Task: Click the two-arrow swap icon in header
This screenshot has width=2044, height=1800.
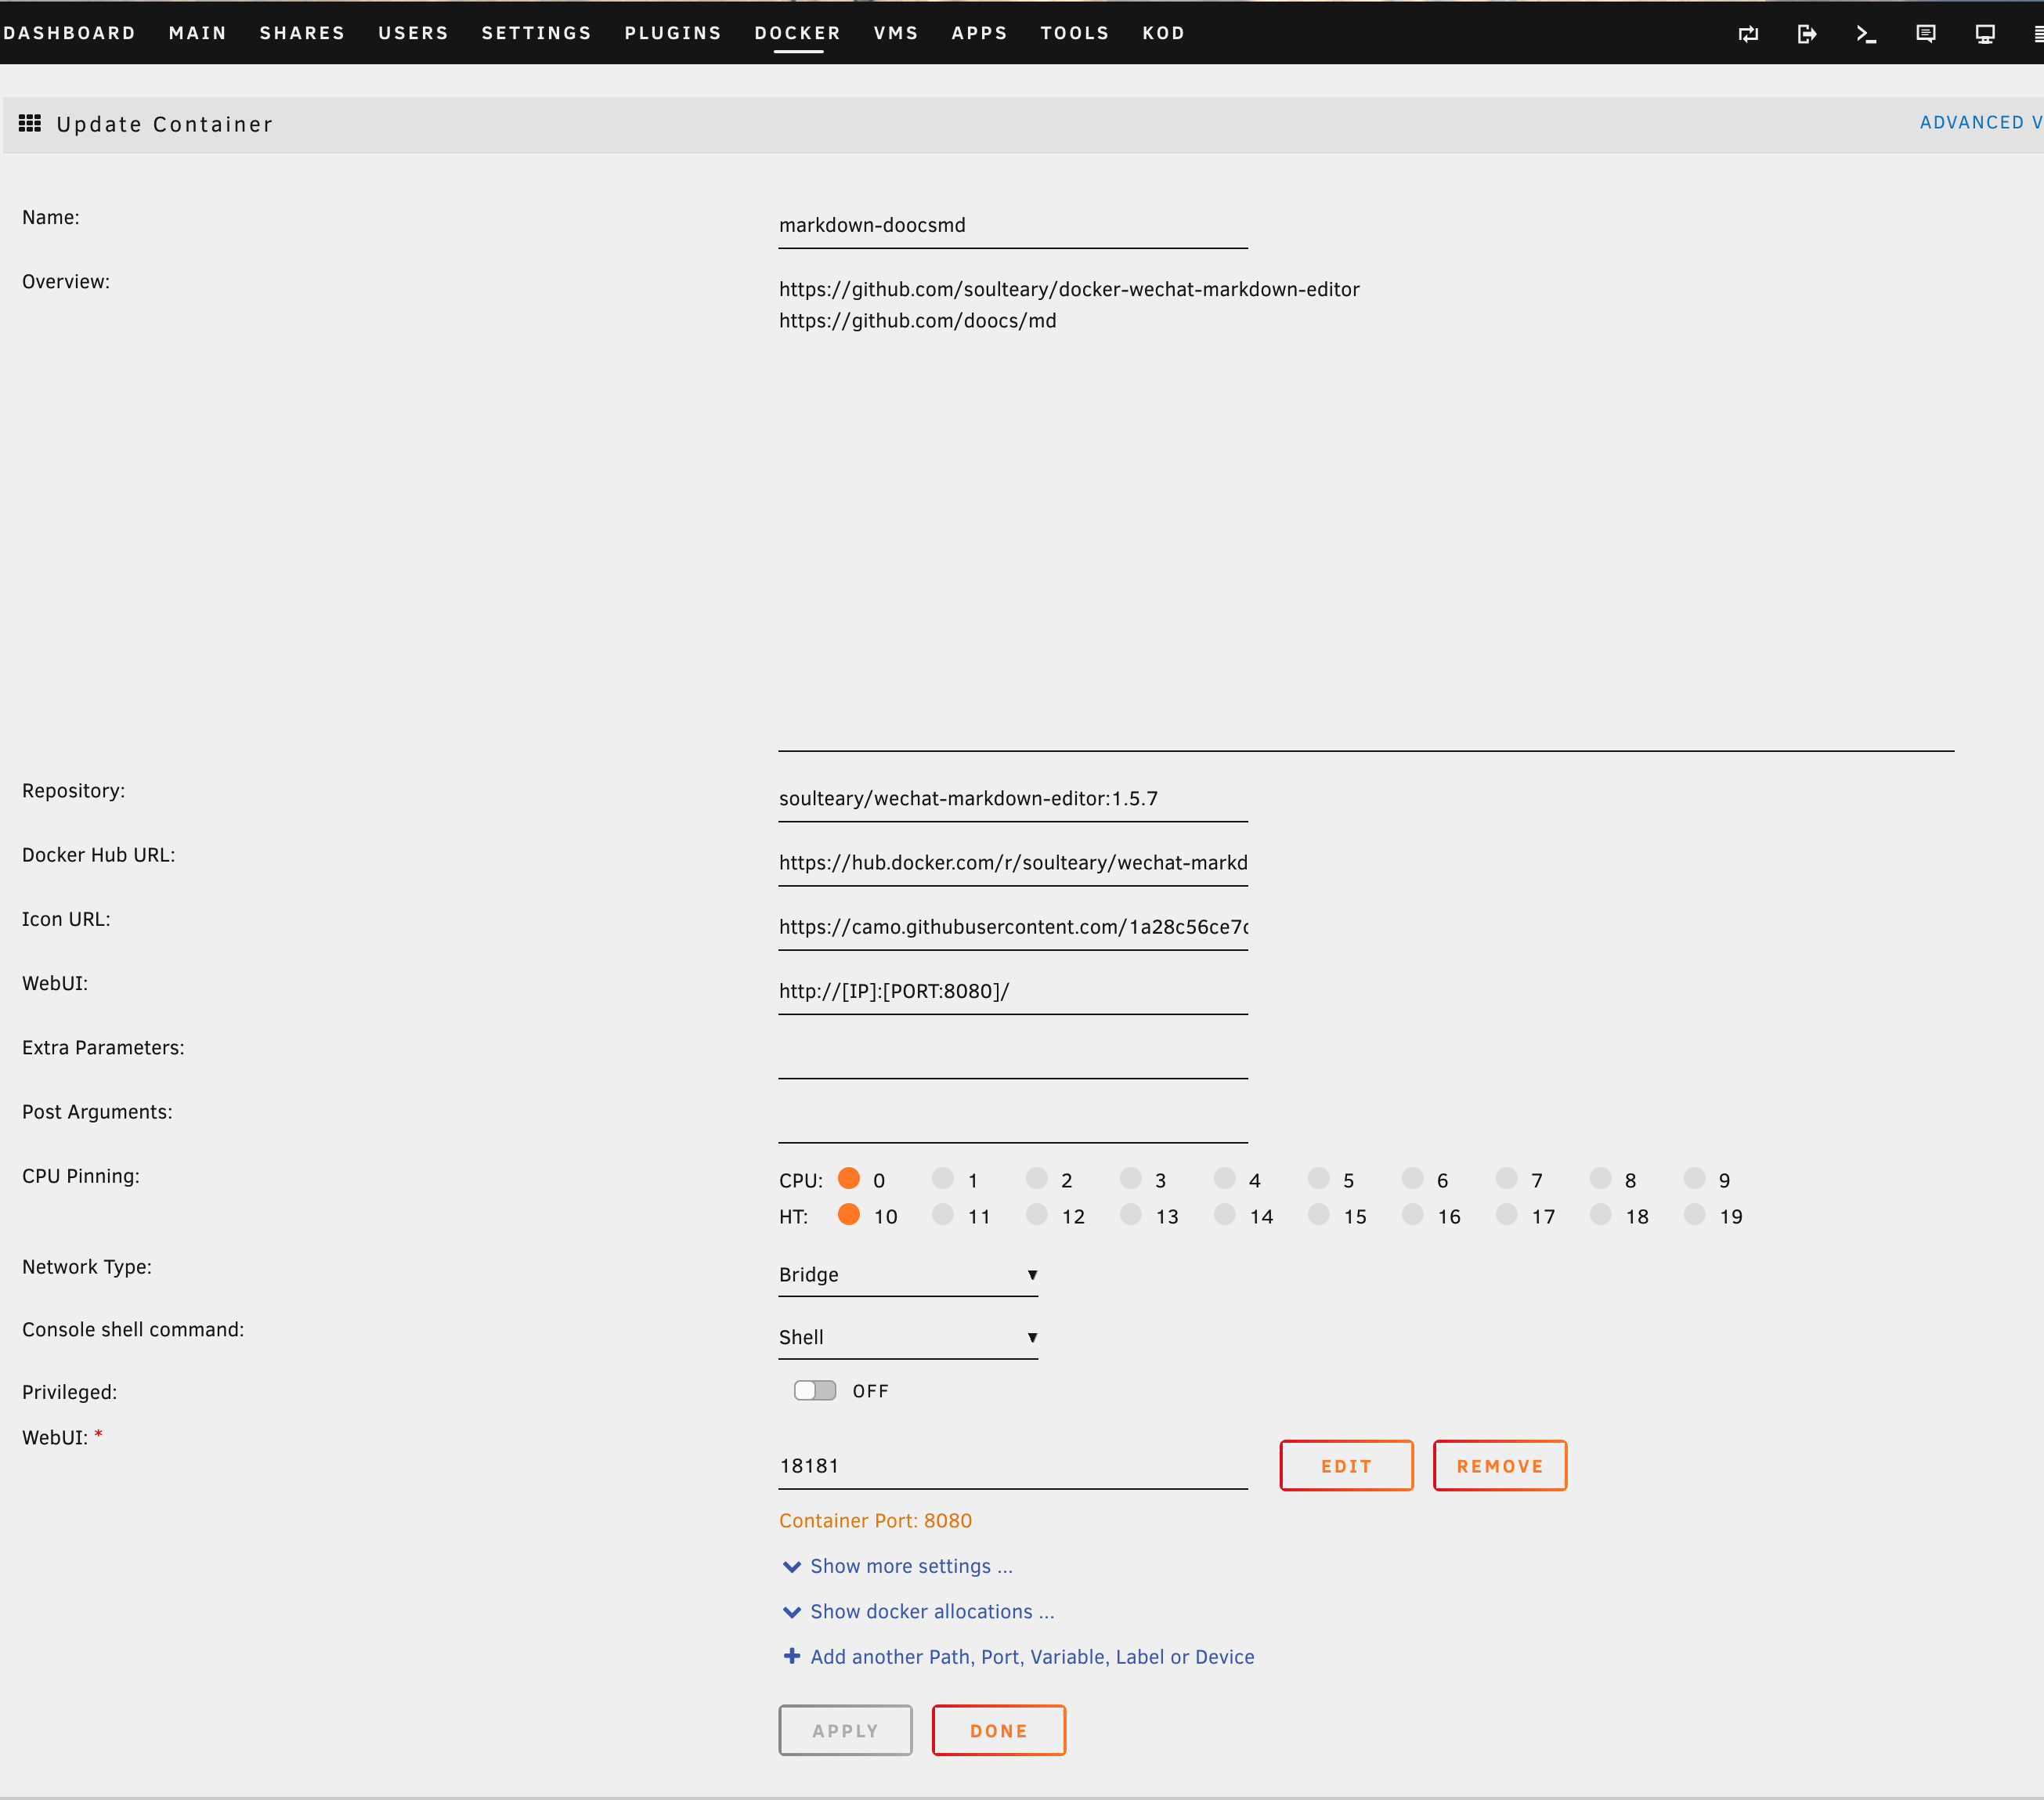Action: point(1748,34)
